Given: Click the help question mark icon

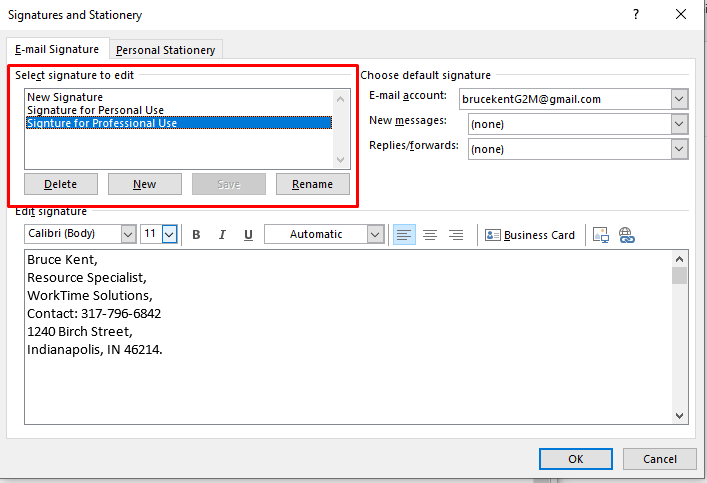Looking at the screenshot, I should click(636, 14).
